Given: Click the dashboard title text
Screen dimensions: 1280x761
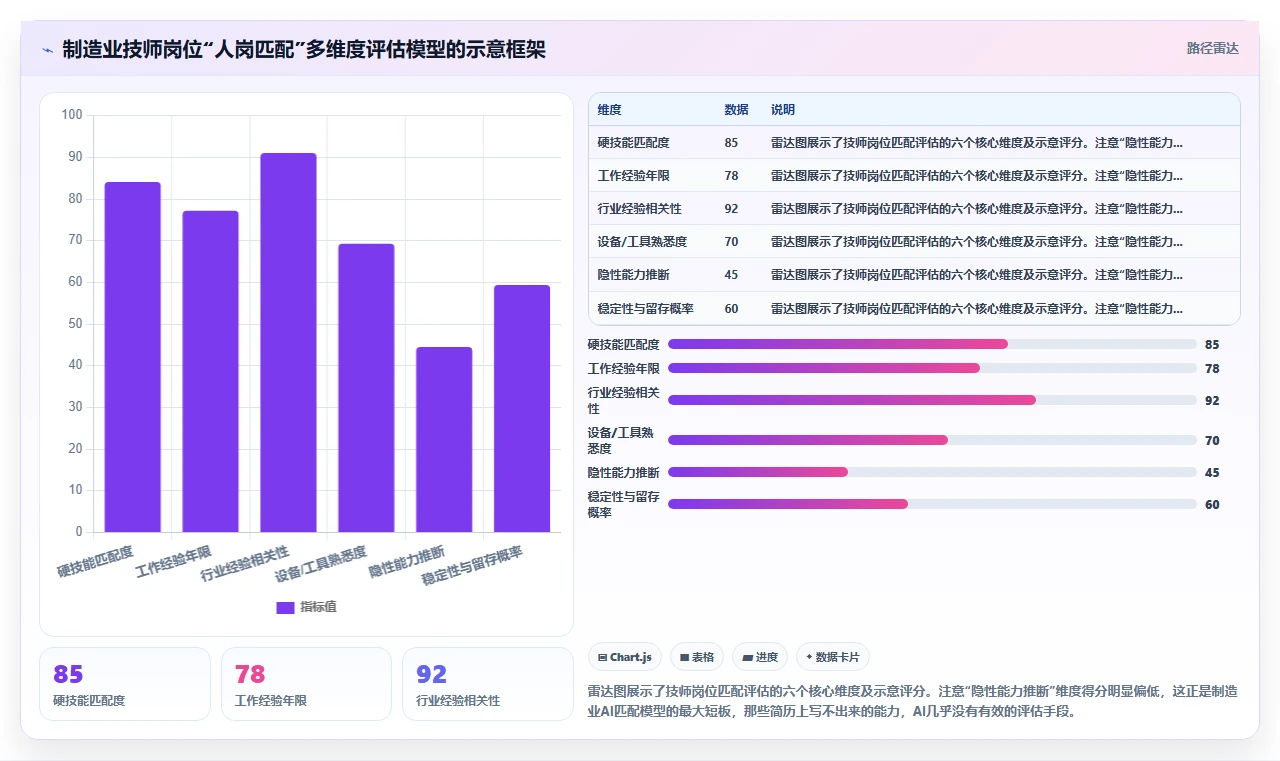Looking at the screenshot, I should tap(304, 50).
